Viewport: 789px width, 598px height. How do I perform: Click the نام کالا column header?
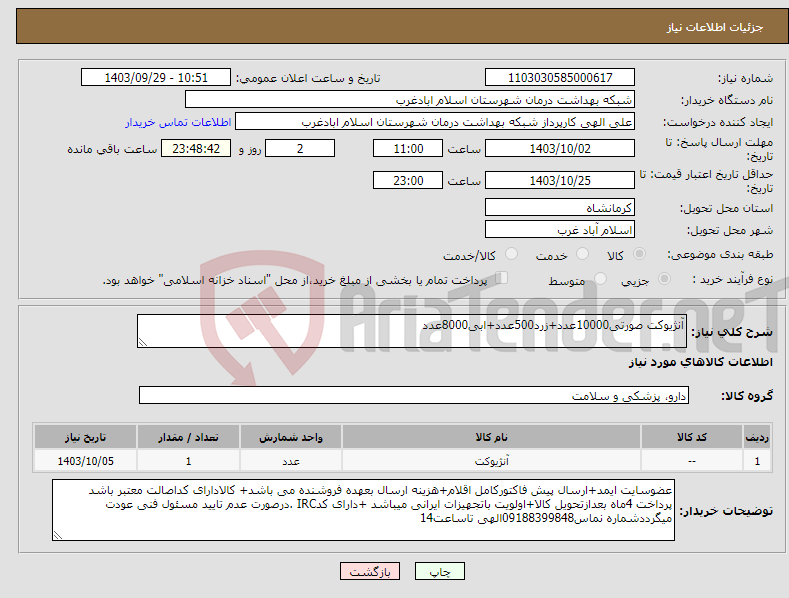click(491, 436)
